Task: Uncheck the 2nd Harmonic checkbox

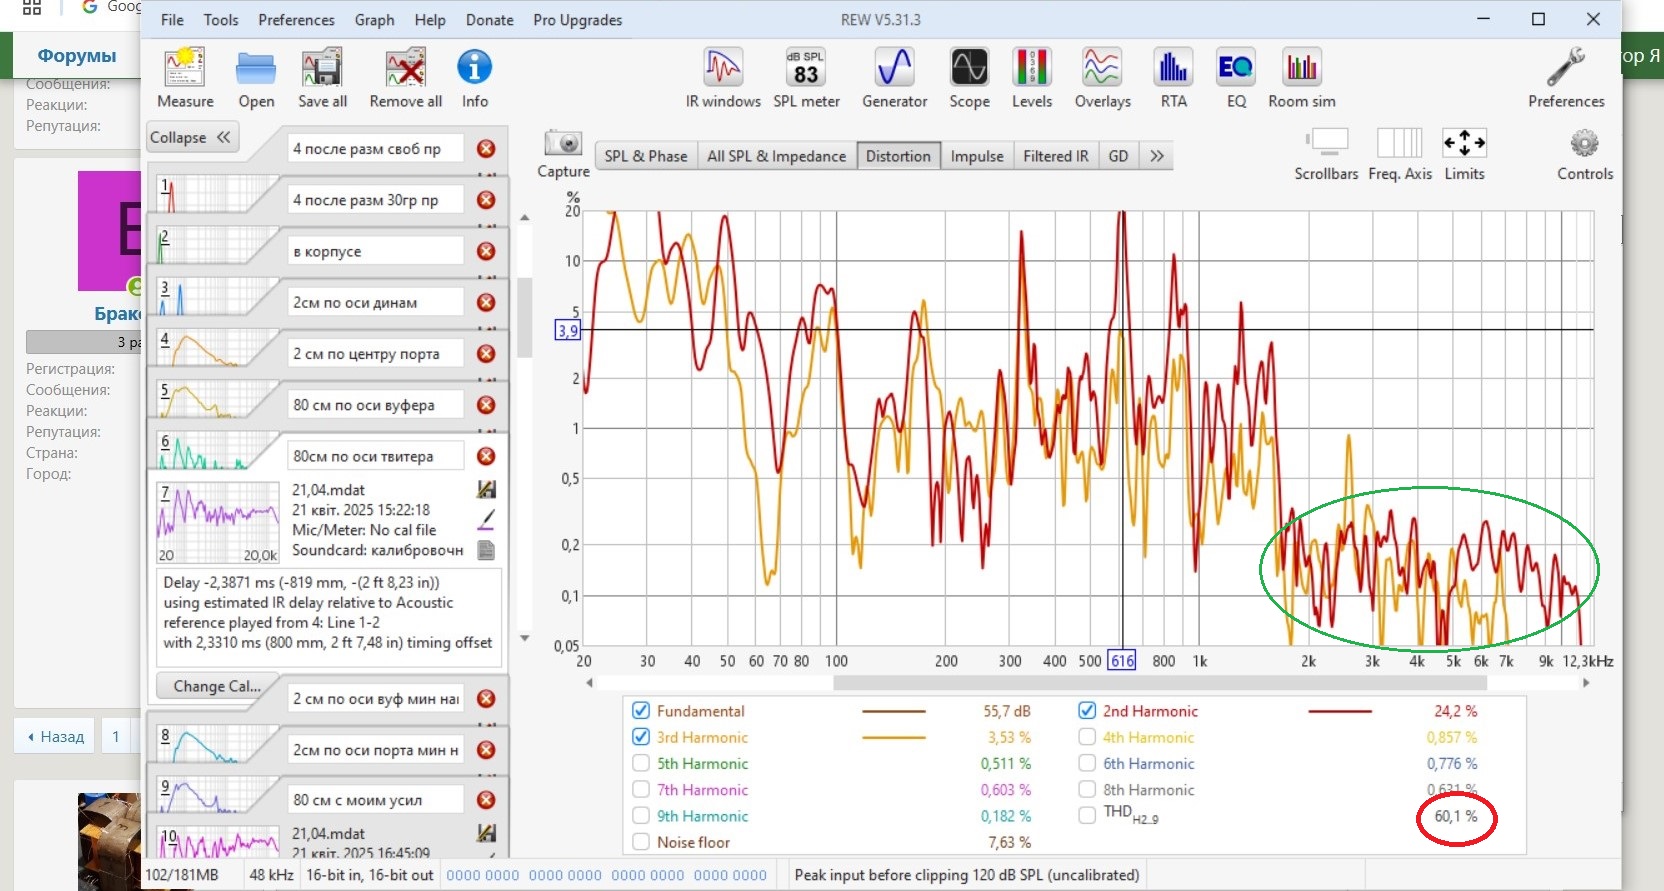Action: pos(1087,711)
